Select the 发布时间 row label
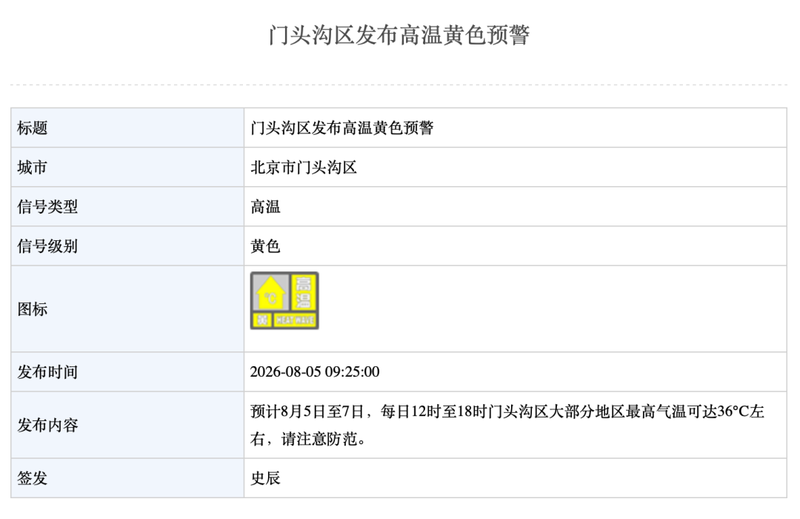The width and height of the screenshot is (800, 519). pos(47,372)
